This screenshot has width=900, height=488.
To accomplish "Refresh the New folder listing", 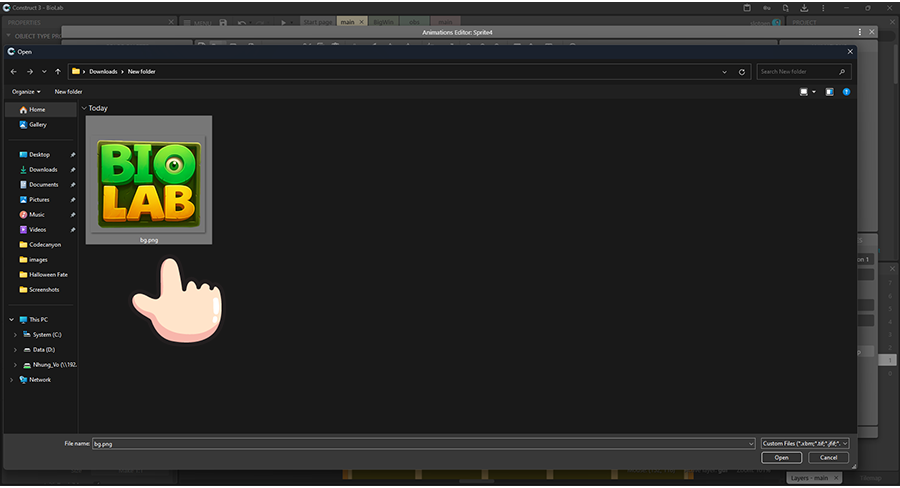I will [741, 72].
